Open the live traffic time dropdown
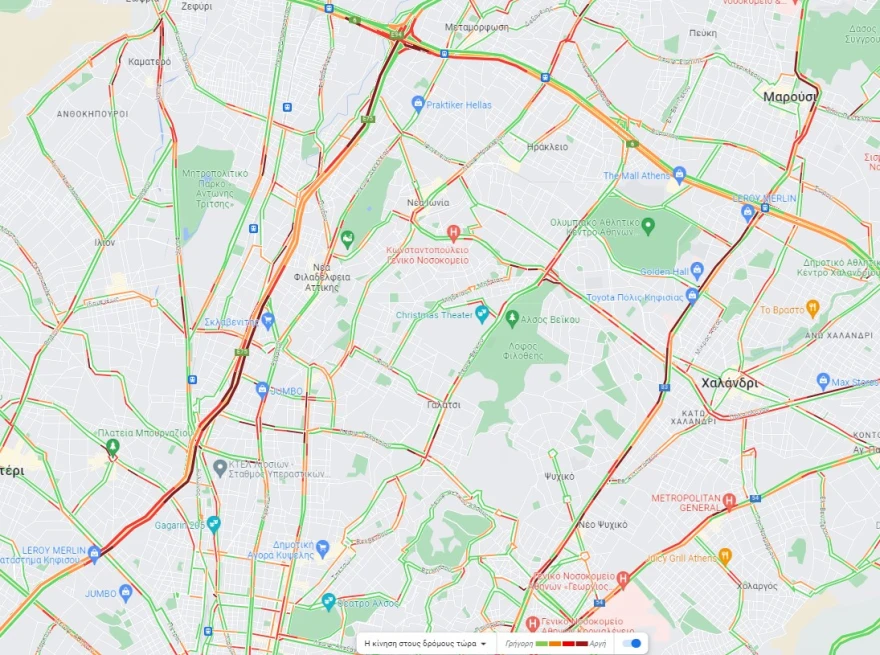This screenshot has width=880, height=655. tap(425, 644)
